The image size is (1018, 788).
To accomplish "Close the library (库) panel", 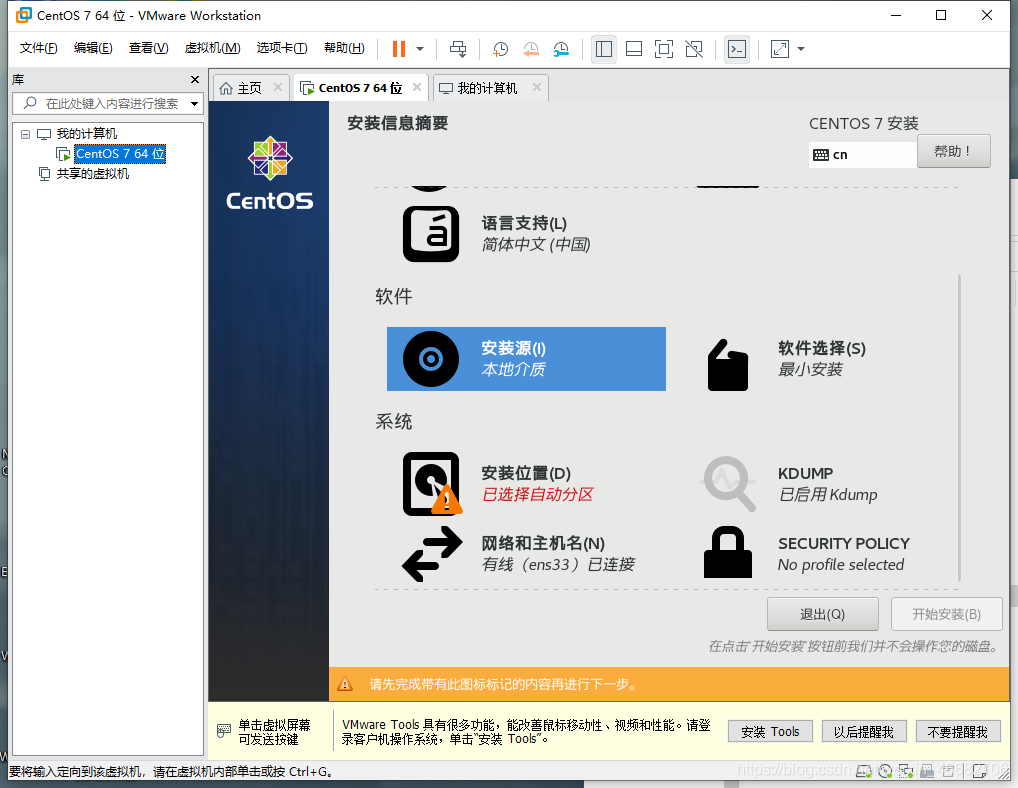I will 195,79.
